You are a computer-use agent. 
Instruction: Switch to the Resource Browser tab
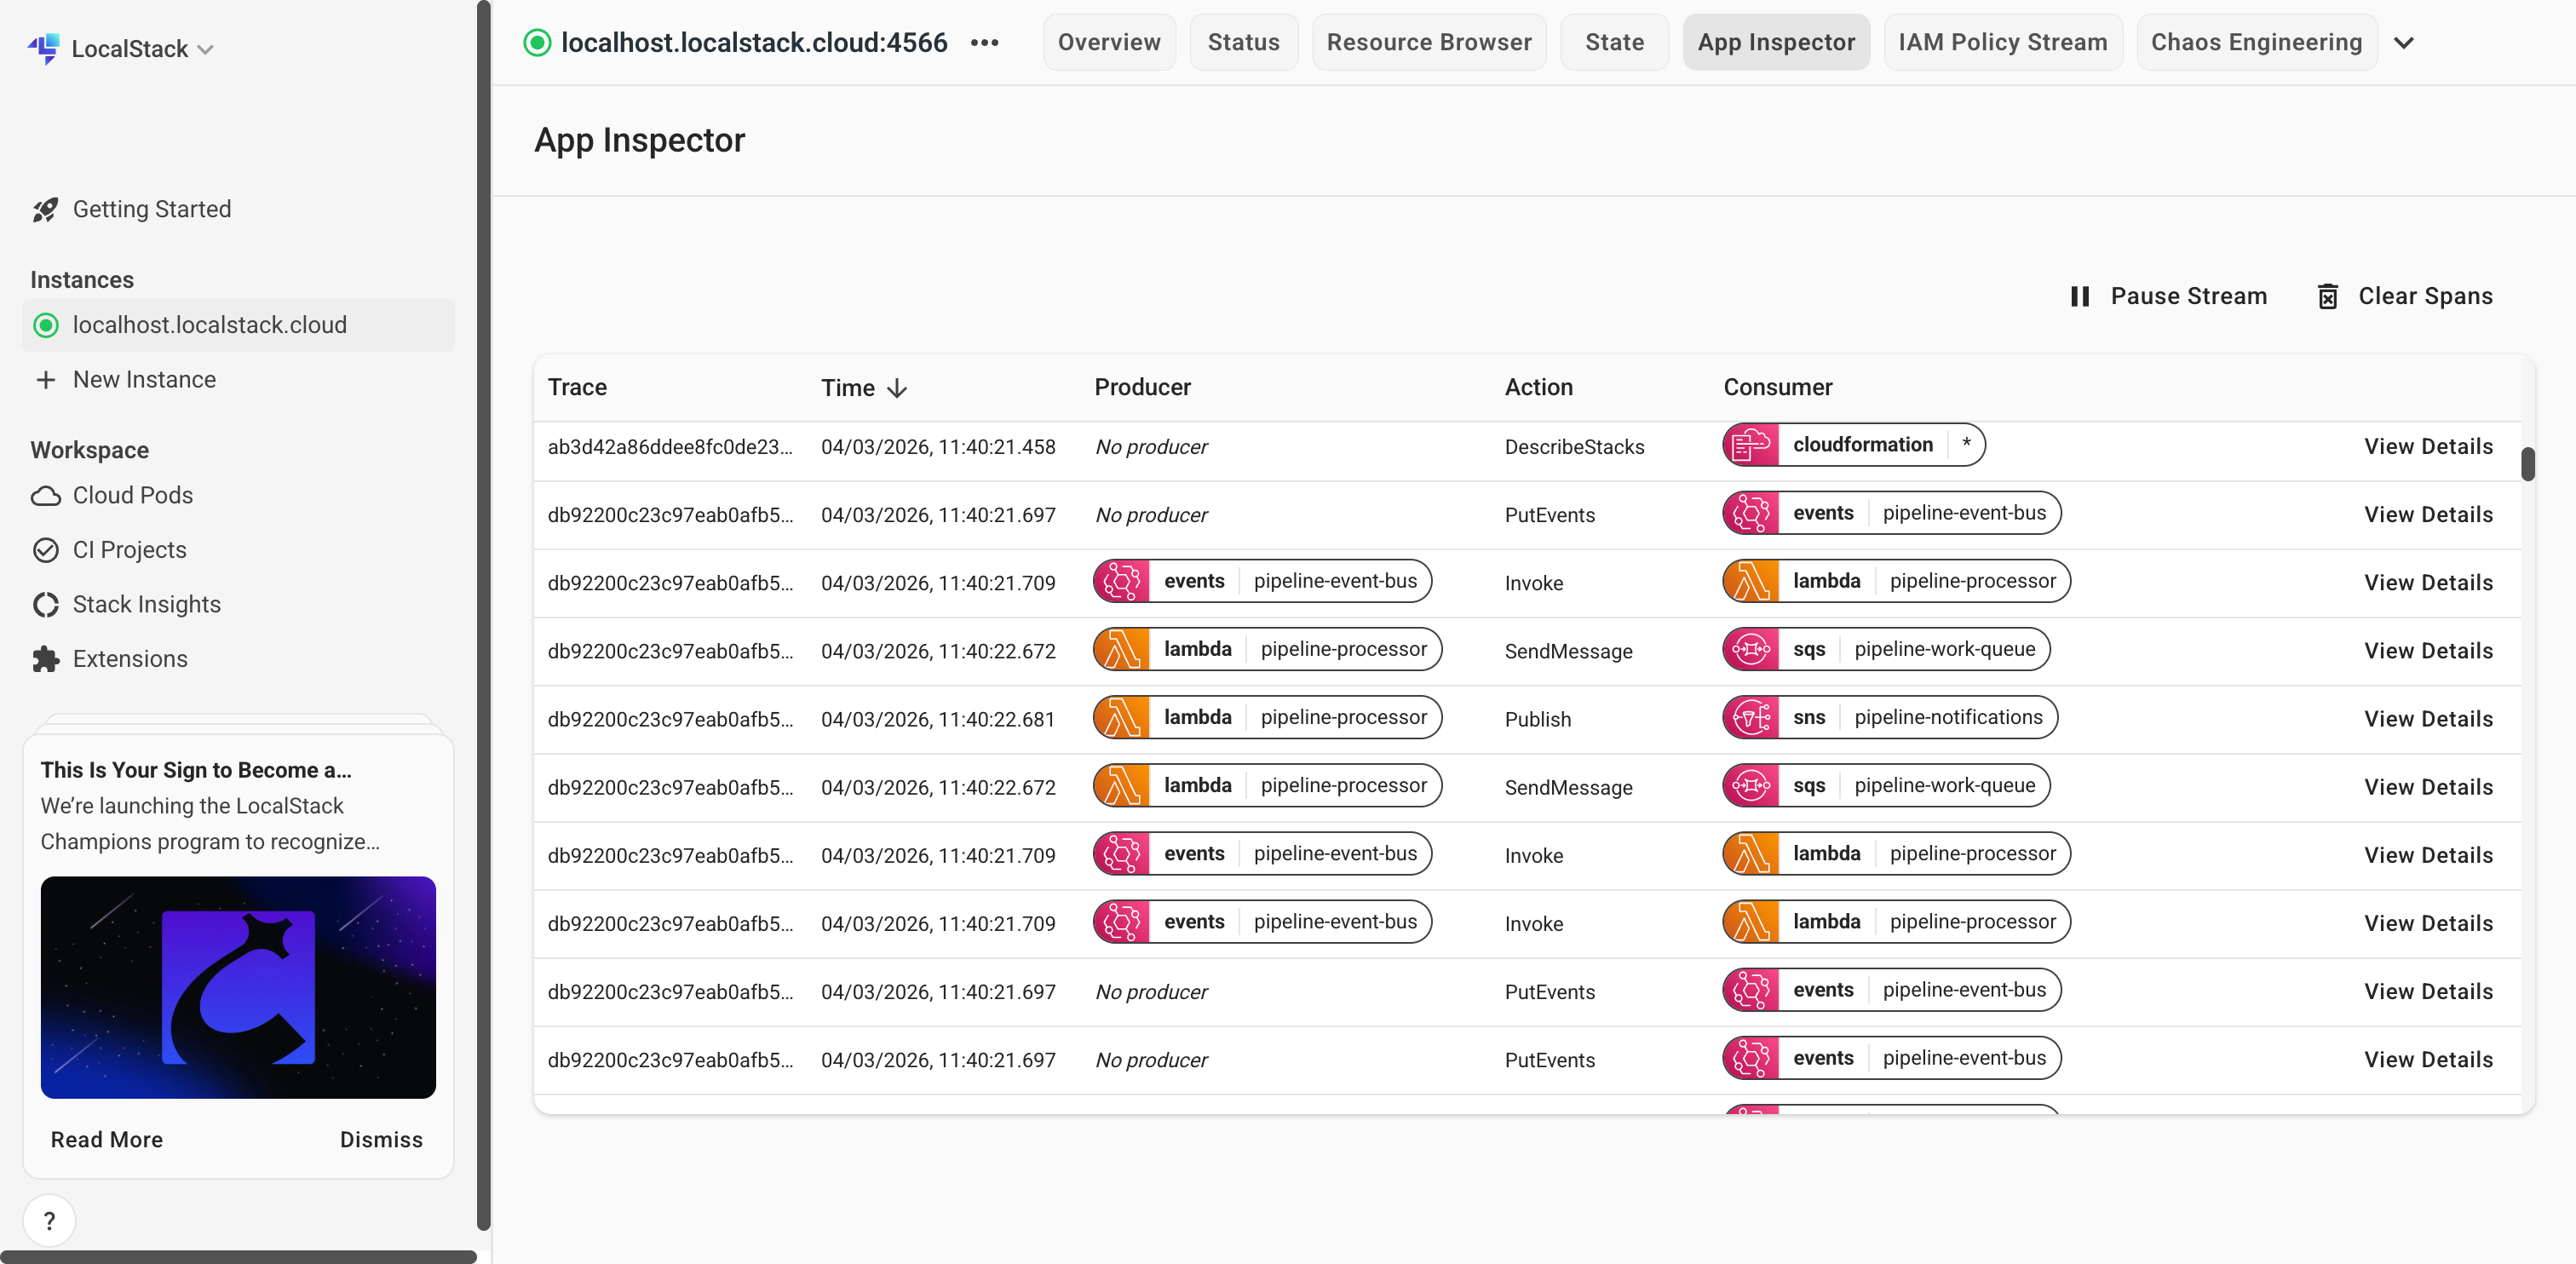click(1429, 42)
